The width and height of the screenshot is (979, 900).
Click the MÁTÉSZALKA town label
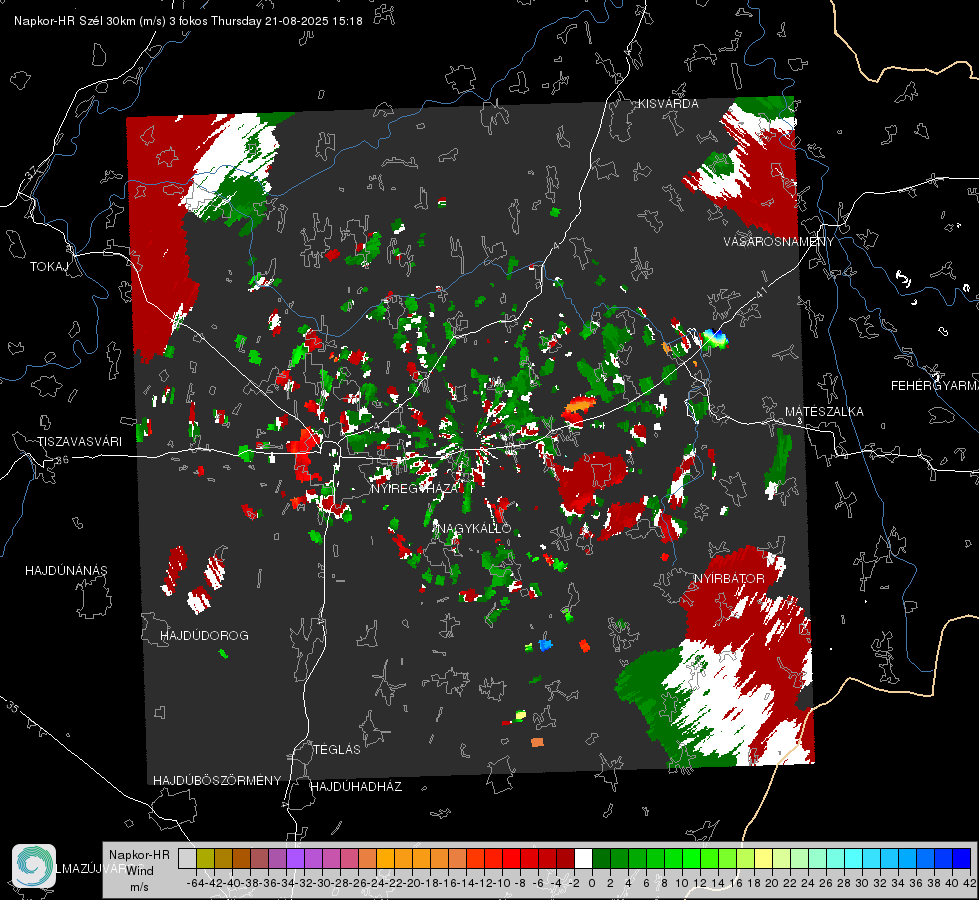(824, 411)
